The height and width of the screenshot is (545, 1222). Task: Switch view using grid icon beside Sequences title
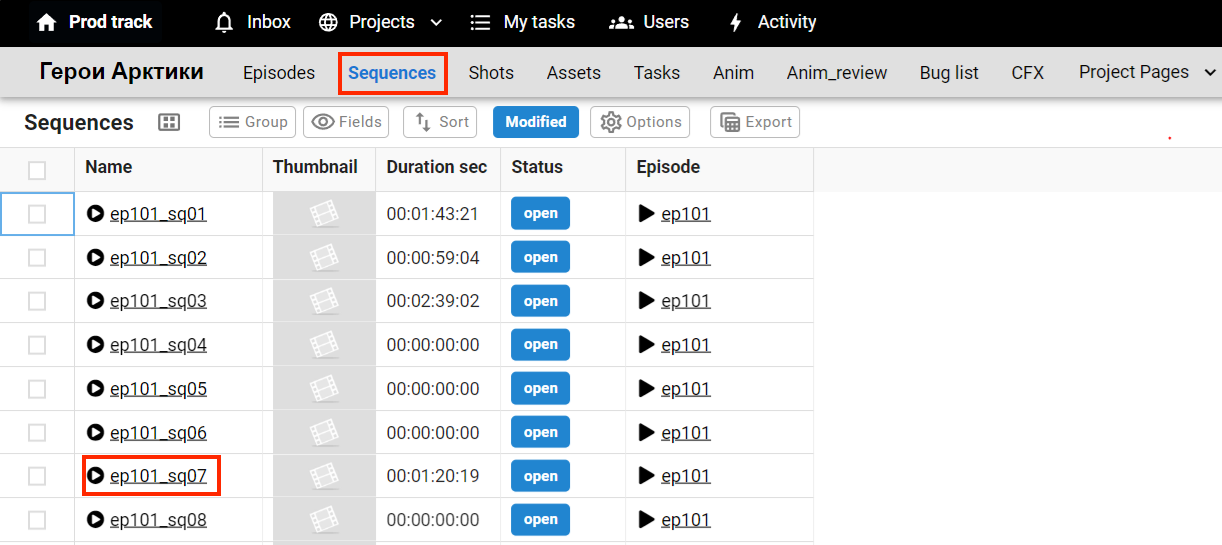tap(169, 122)
